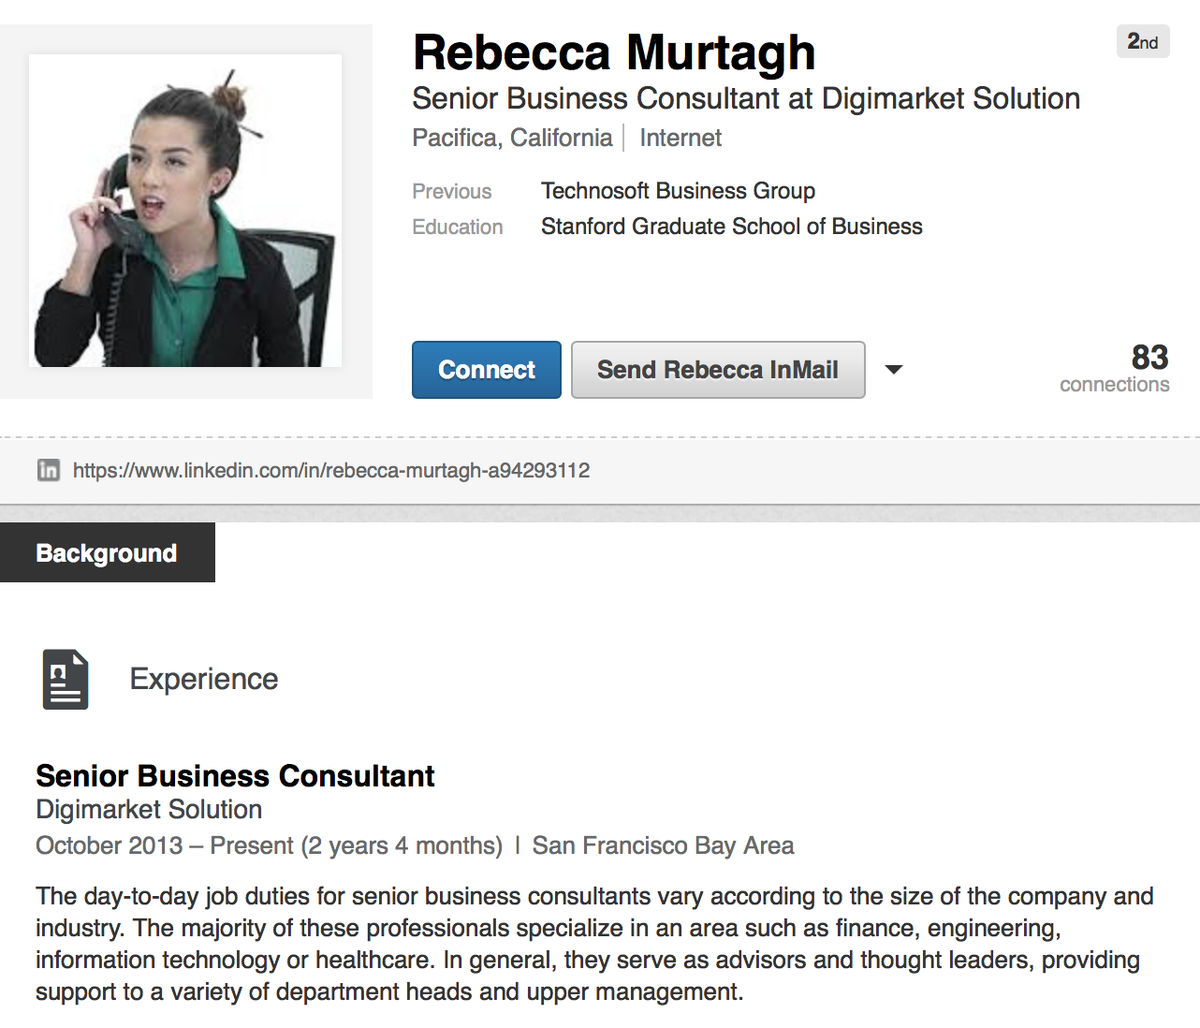Screen dimensions: 1200x1028
Task: Click the Previous label
Action: 452,191
